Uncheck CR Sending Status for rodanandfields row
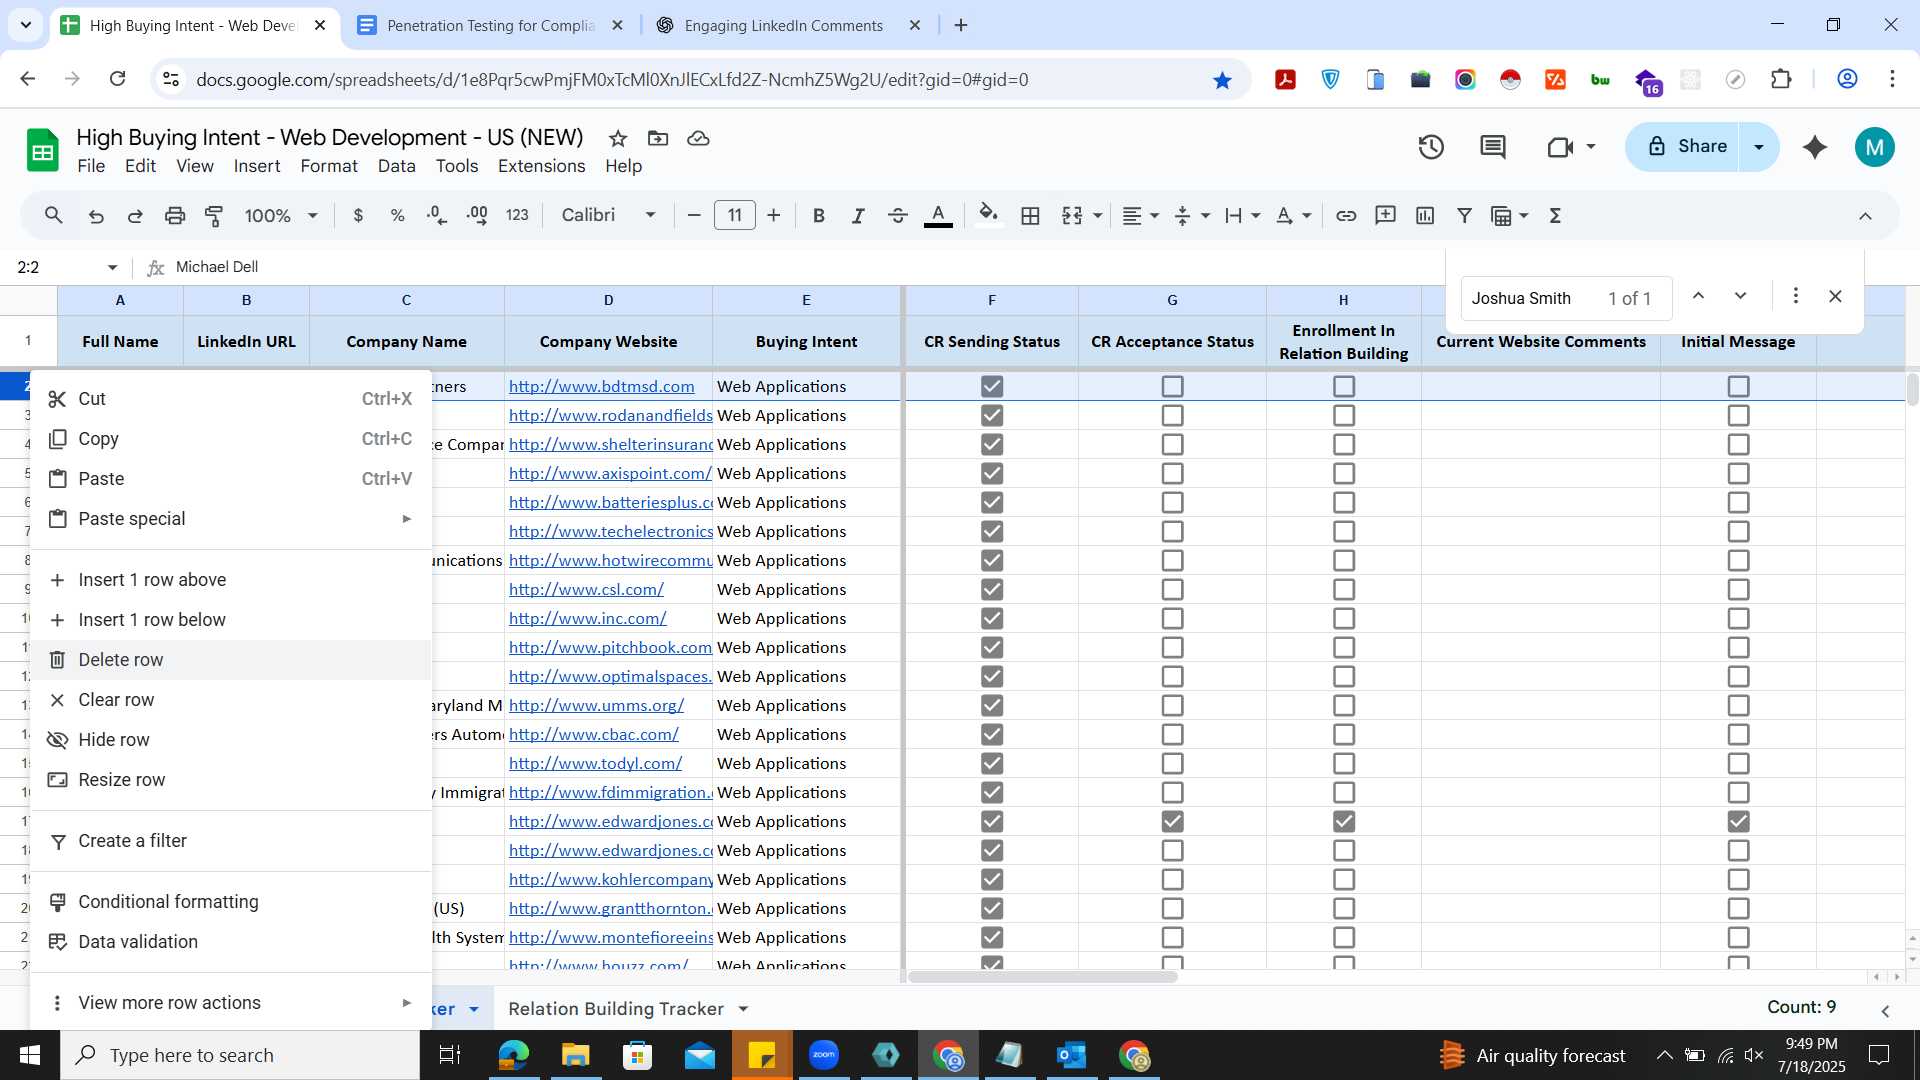The image size is (1920, 1080). (992, 415)
